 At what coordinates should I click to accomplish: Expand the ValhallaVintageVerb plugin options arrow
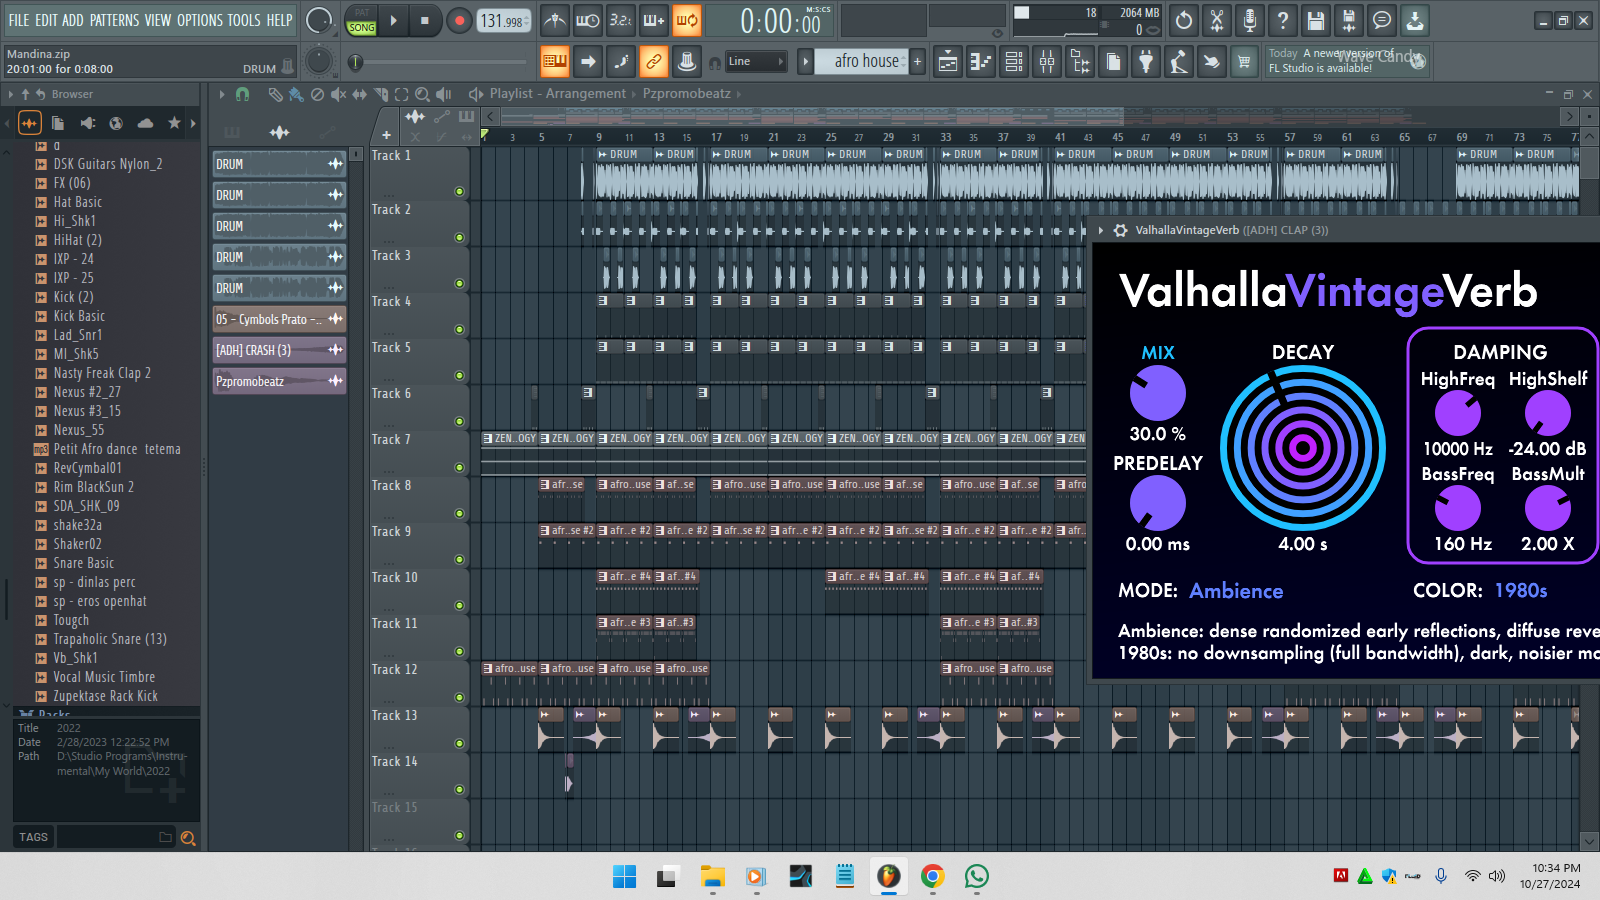coord(1101,230)
